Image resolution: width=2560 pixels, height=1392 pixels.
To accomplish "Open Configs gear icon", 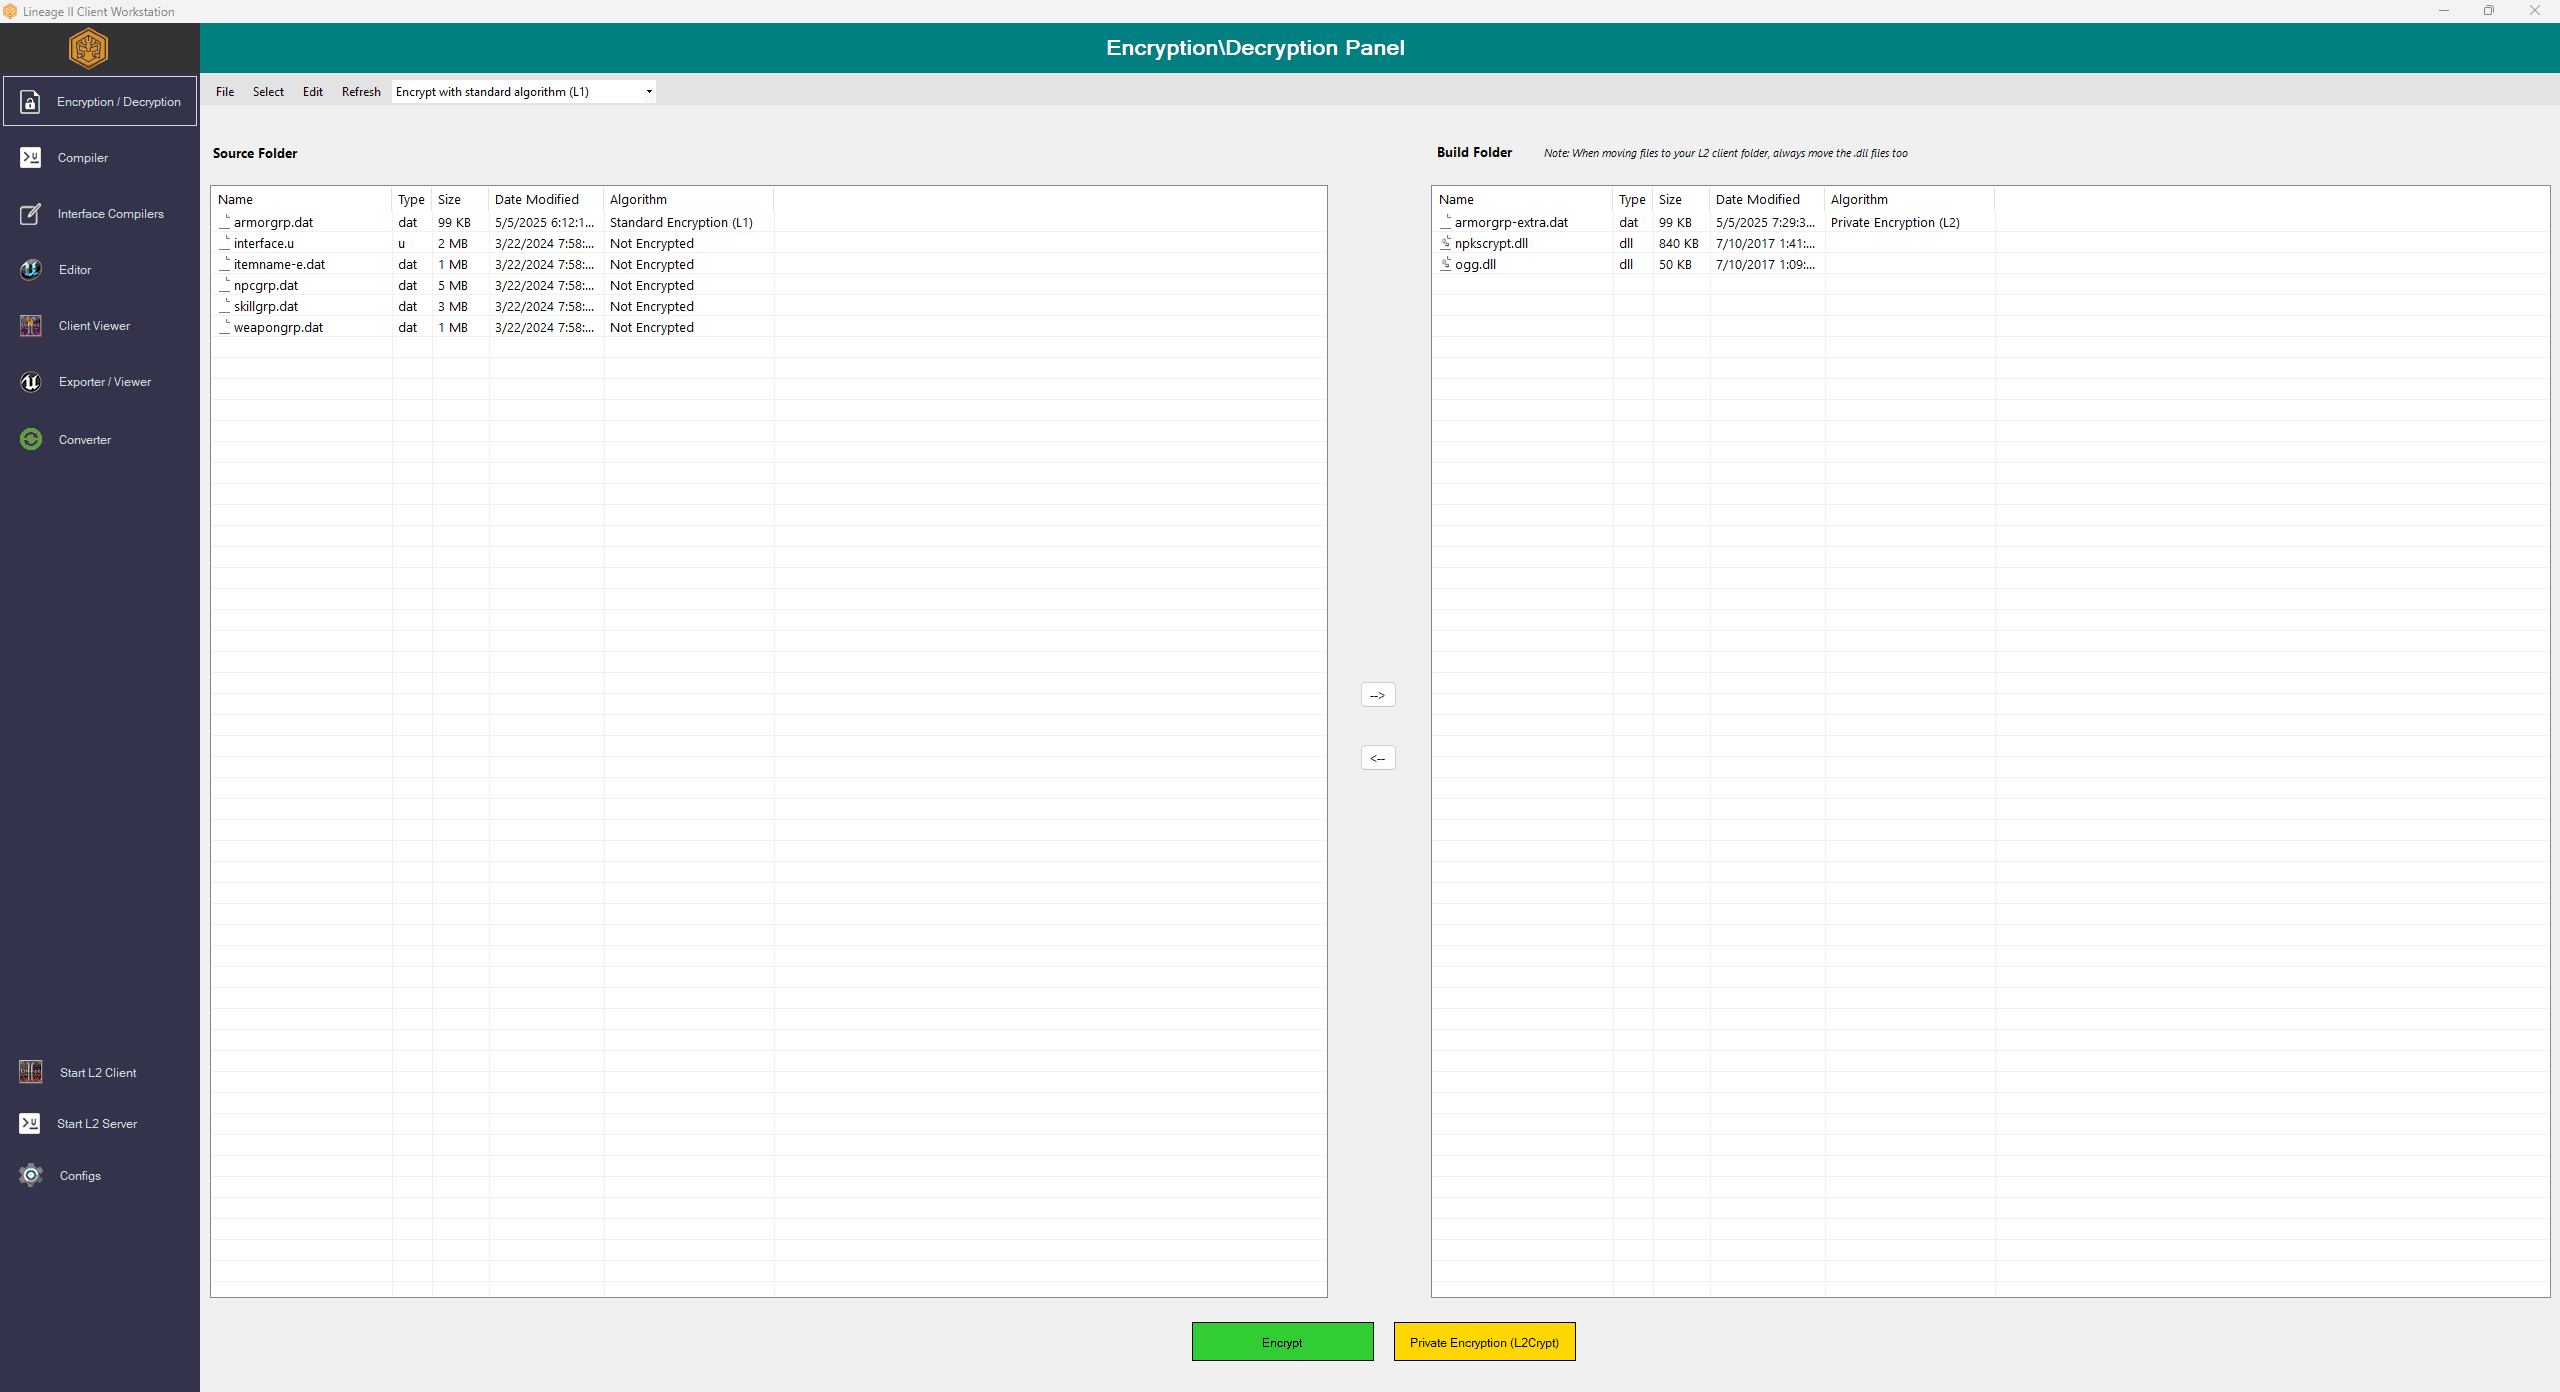I will click(x=30, y=1176).
